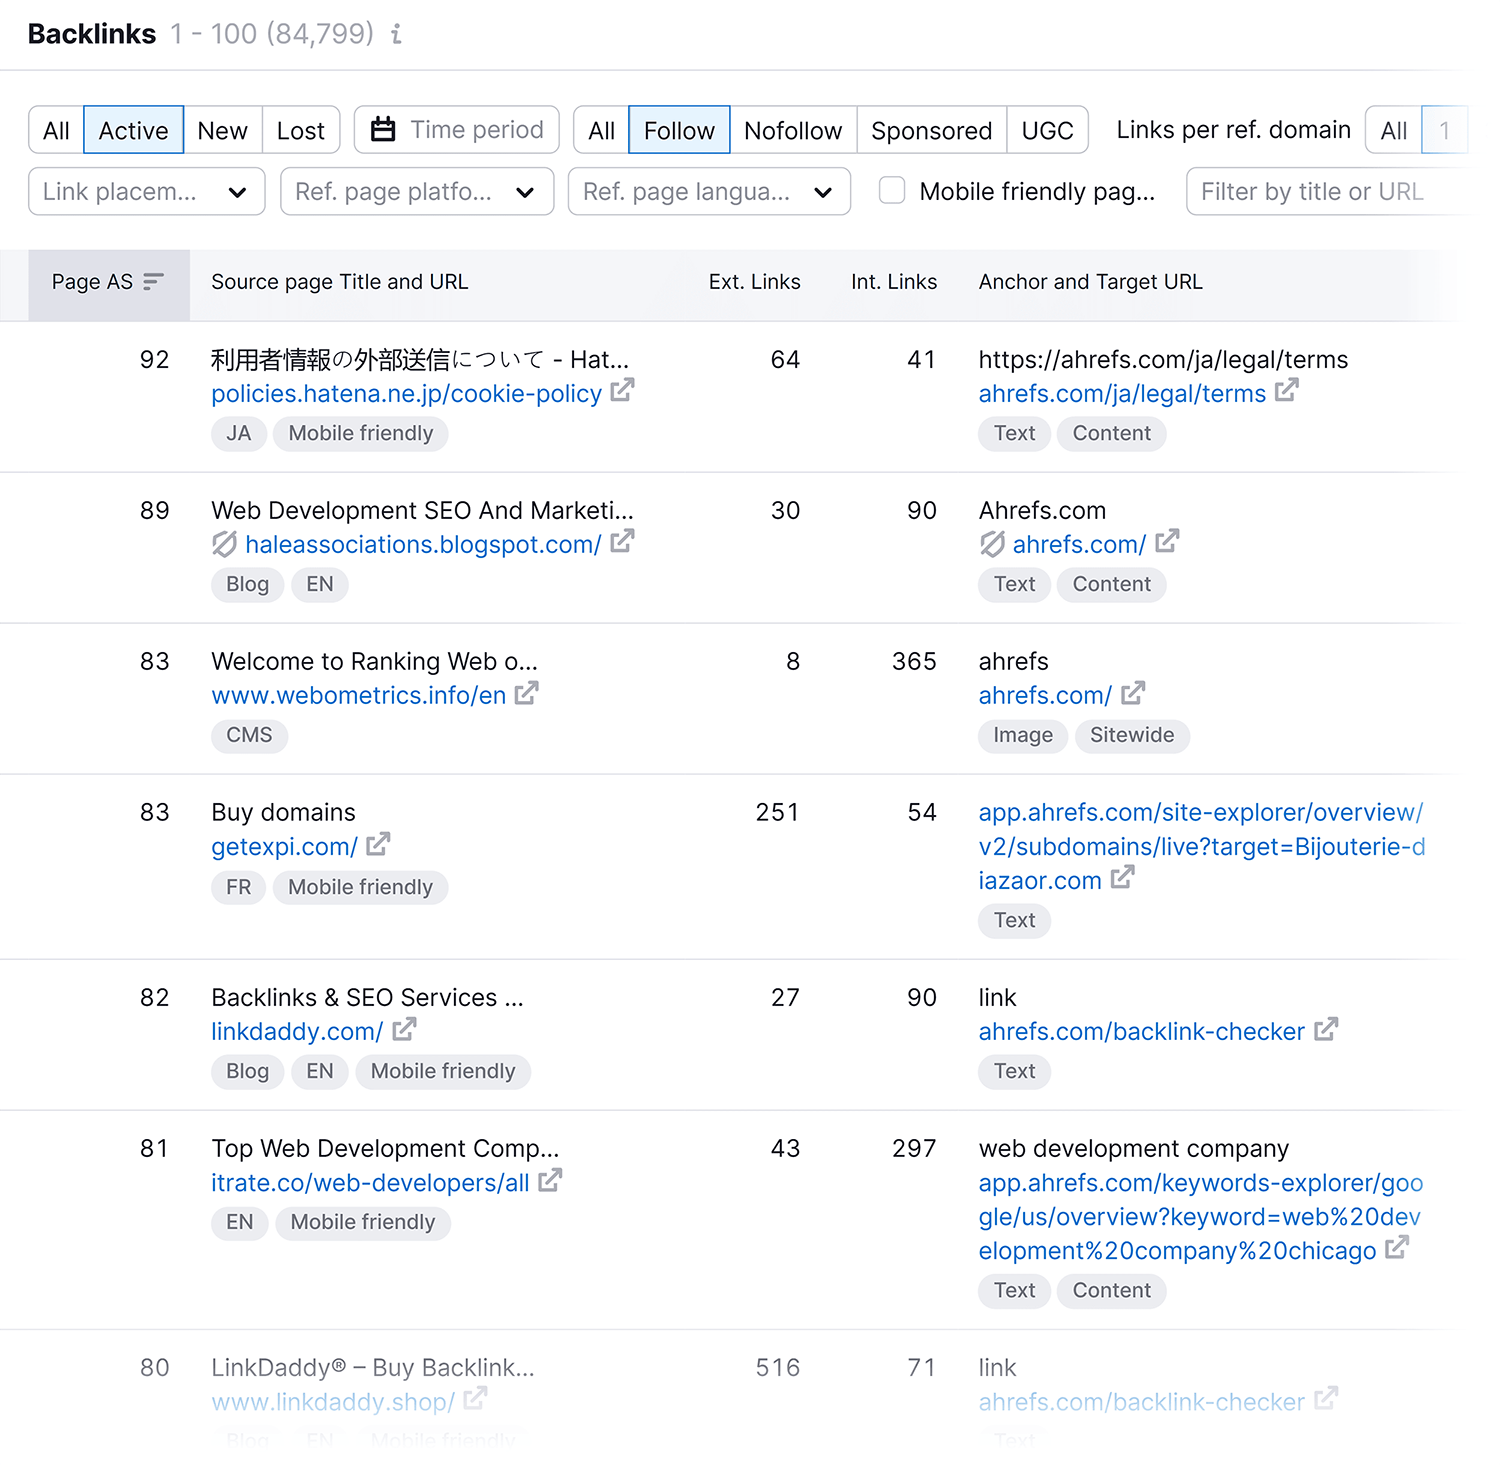Open the linkdaddy.com/ source link
The width and height of the screenshot is (1500, 1465).
pyautogui.click(x=297, y=1031)
